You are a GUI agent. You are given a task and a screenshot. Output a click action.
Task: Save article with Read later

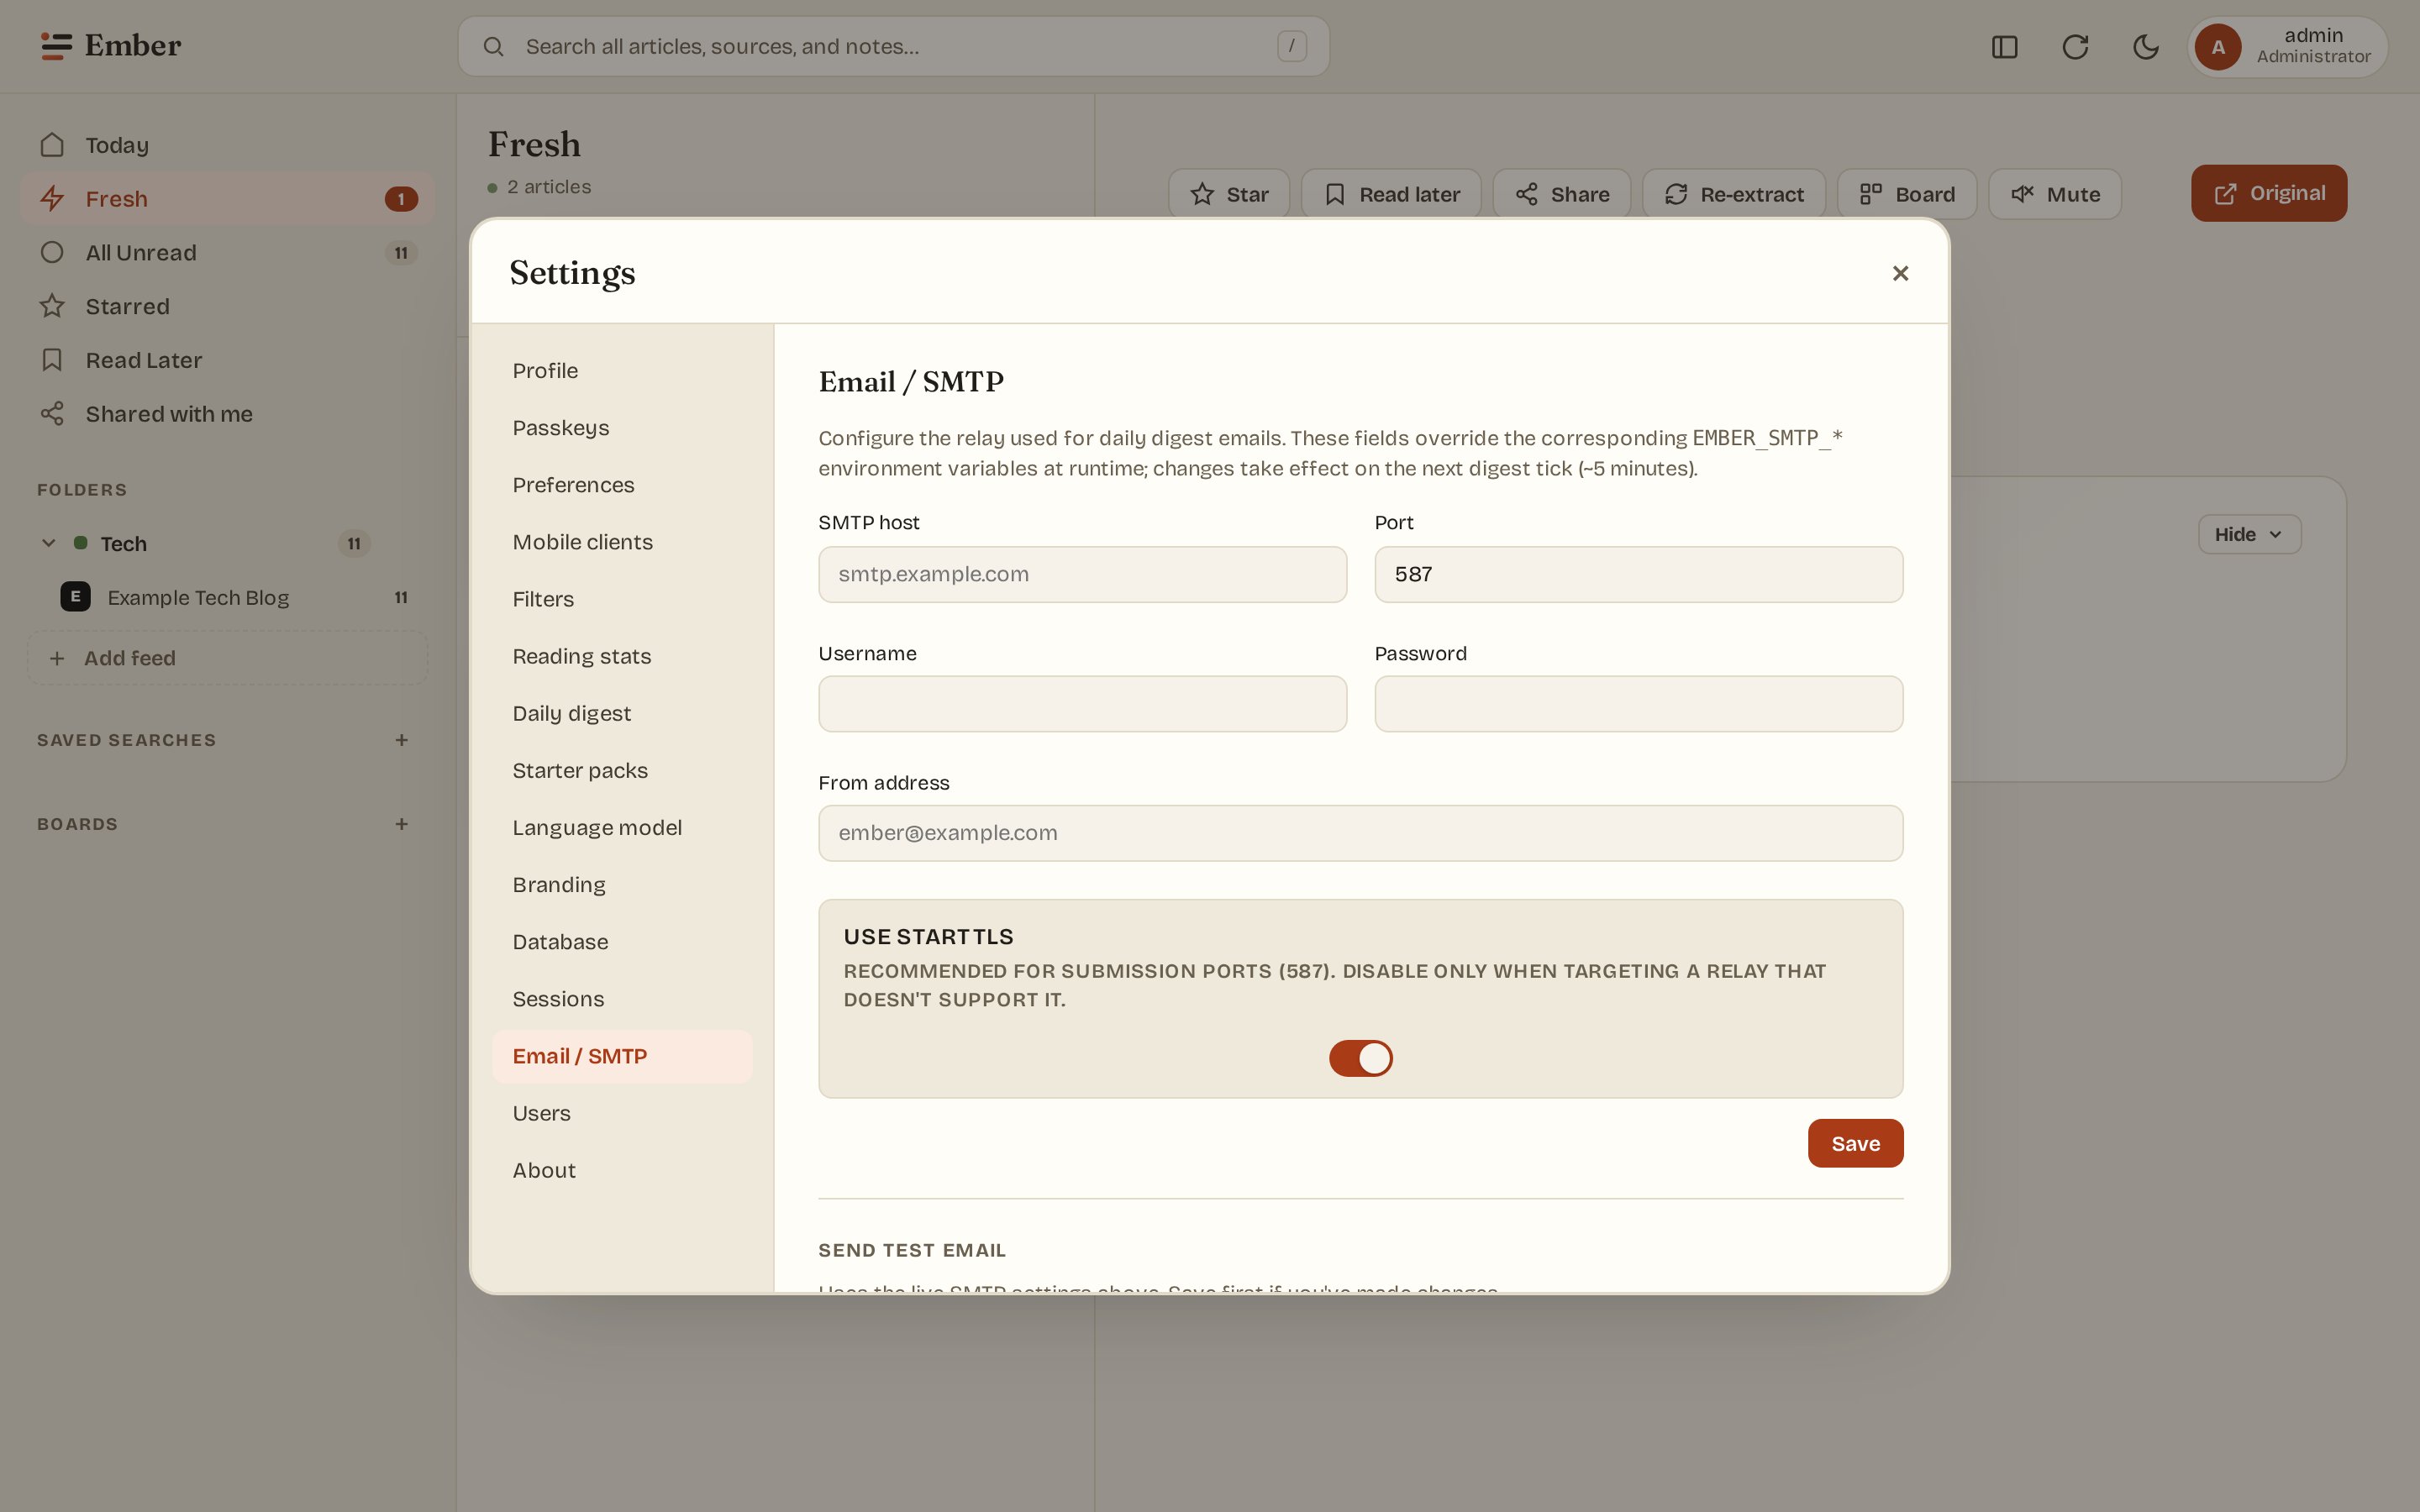1391,194
